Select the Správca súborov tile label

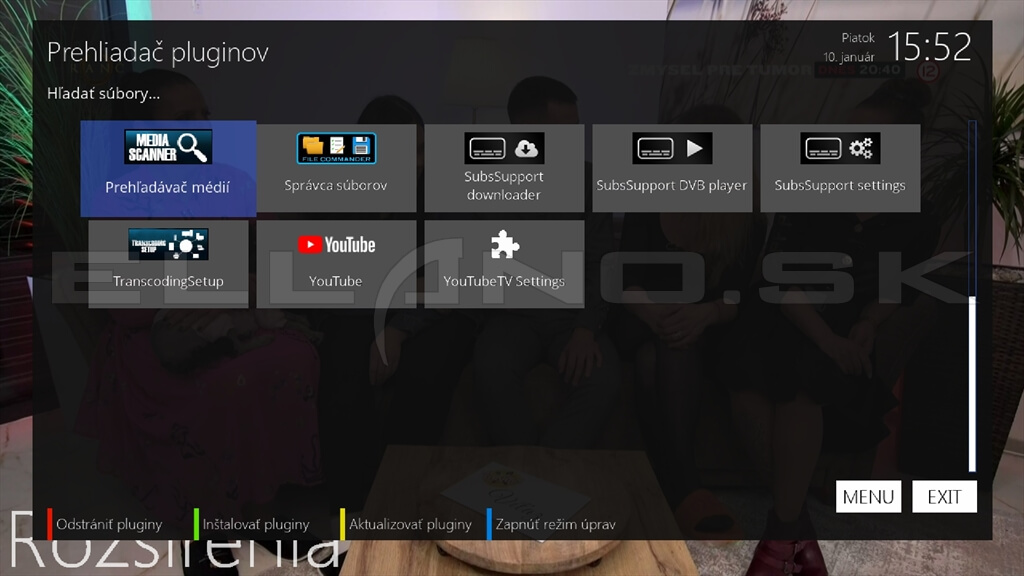pyautogui.click(x=336, y=185)
